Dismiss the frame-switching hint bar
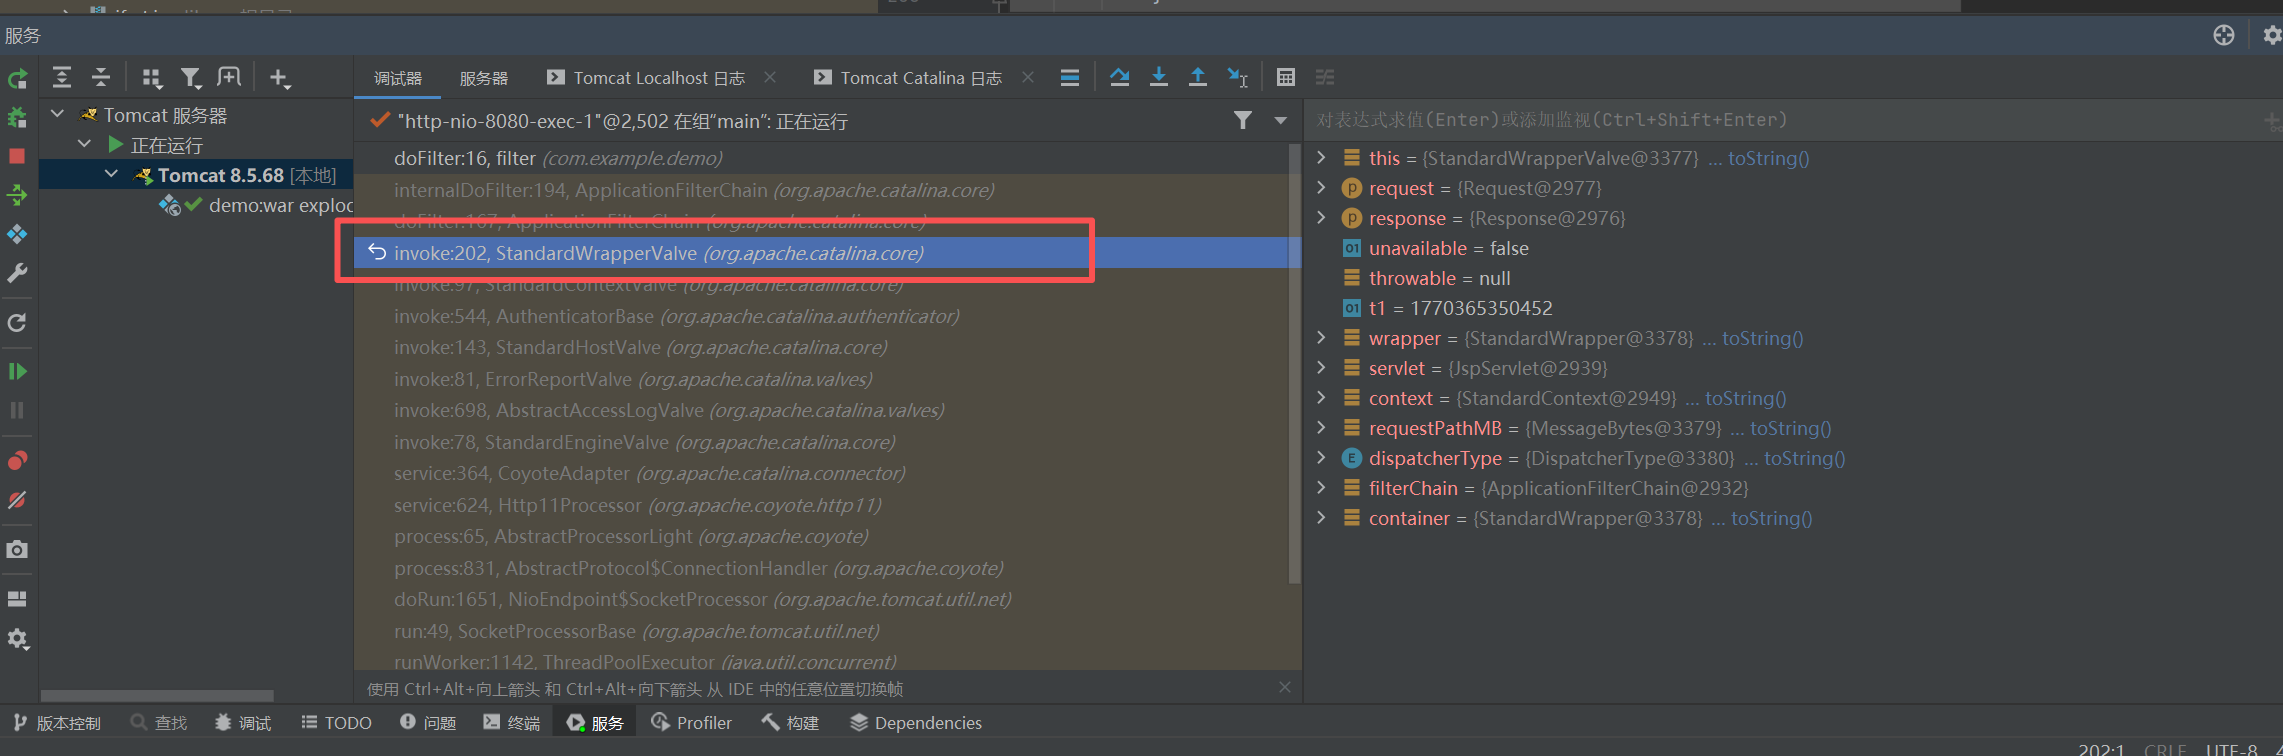2283x756 pixels. (1285, 688)
